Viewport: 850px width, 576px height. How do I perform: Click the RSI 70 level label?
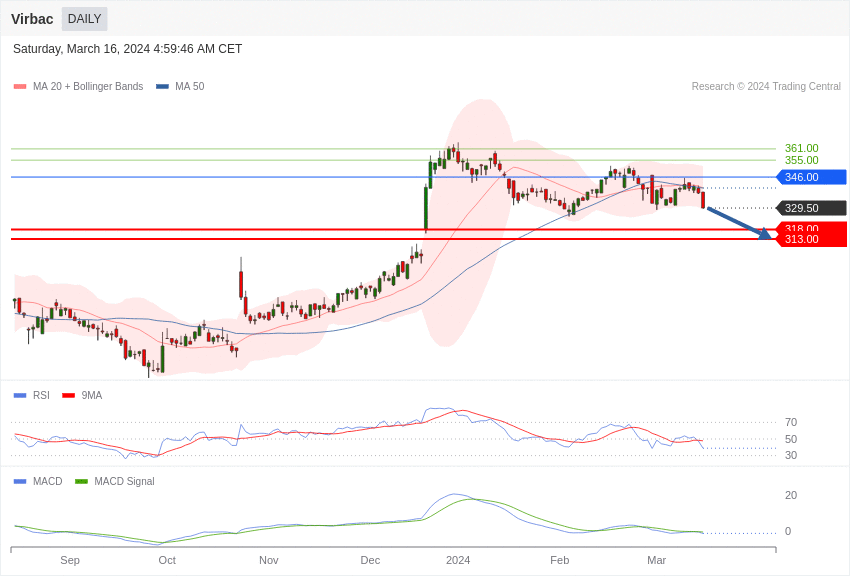[790, 422]
